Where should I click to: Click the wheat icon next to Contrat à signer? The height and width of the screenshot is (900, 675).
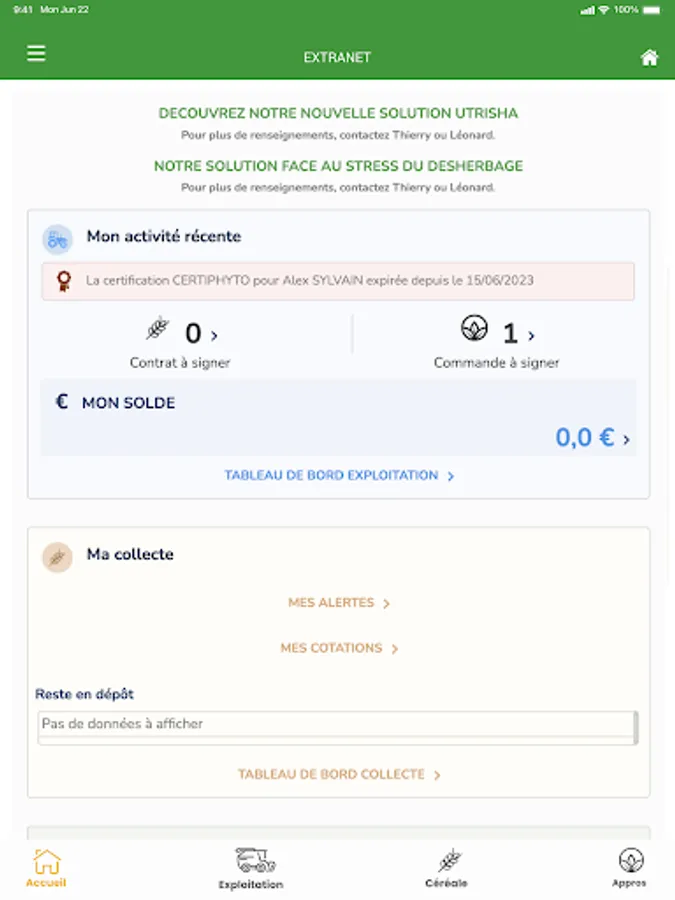pos(157,328)
